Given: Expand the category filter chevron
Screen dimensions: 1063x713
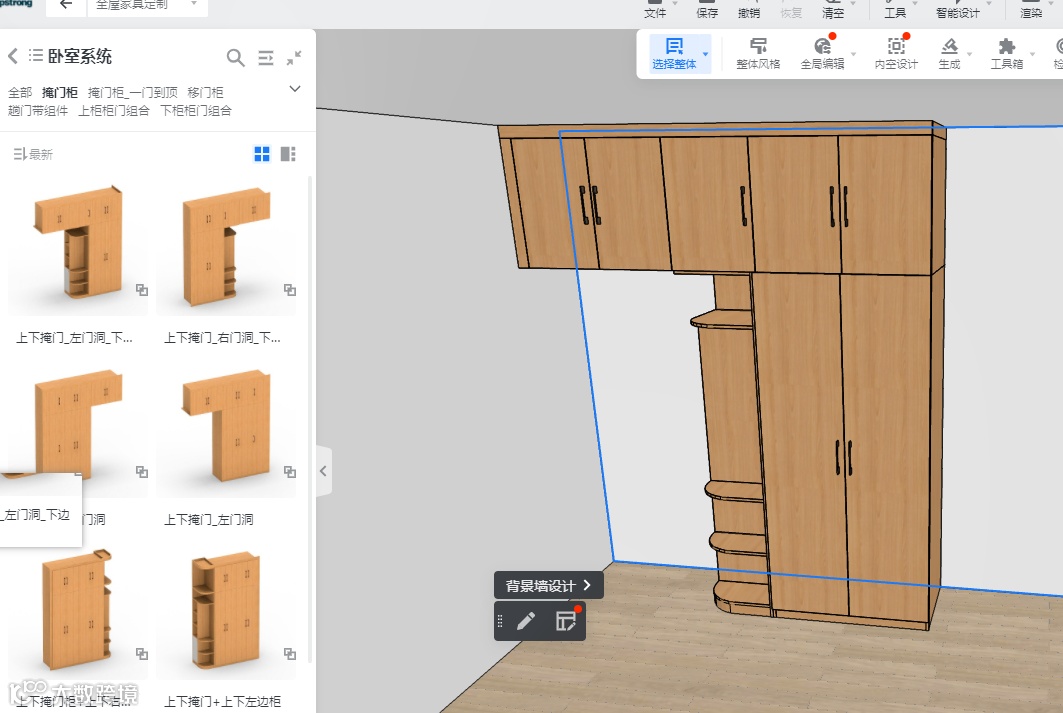Looking at the screenshot, I should coord(295,89).
